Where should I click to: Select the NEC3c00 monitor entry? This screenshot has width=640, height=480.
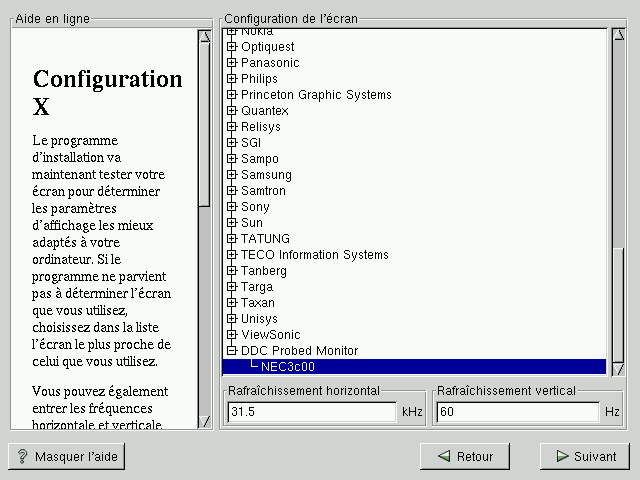pos(287,367)
